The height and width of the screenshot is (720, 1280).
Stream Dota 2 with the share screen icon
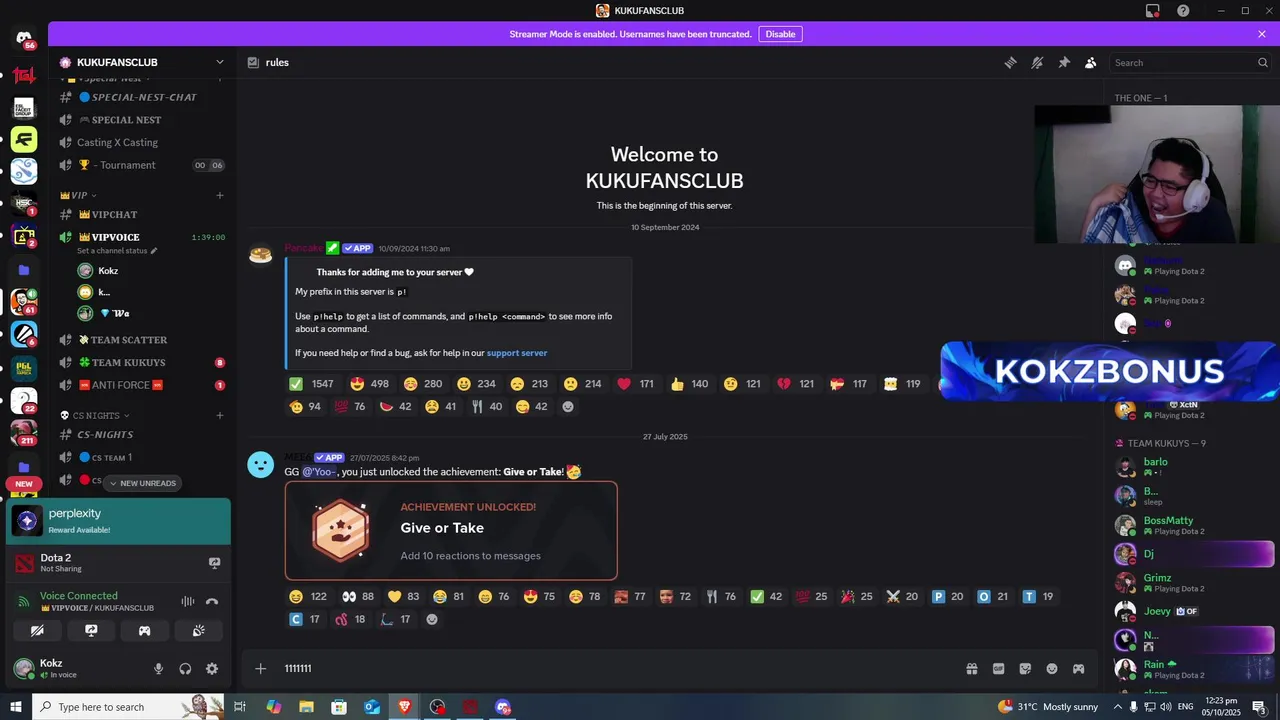(214, 563)
